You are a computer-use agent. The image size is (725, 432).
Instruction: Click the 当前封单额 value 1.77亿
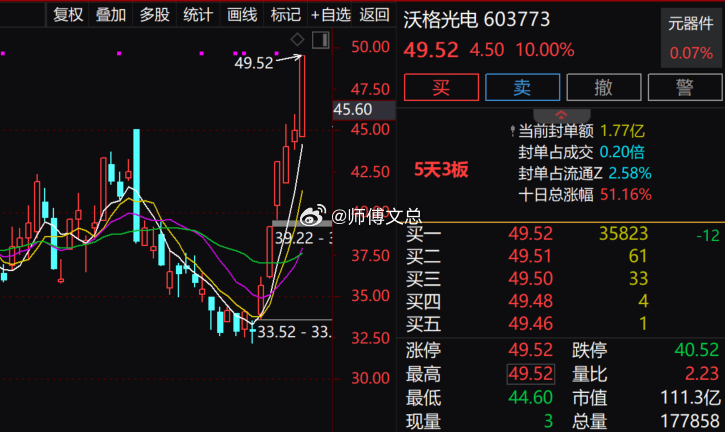(622, 131)
